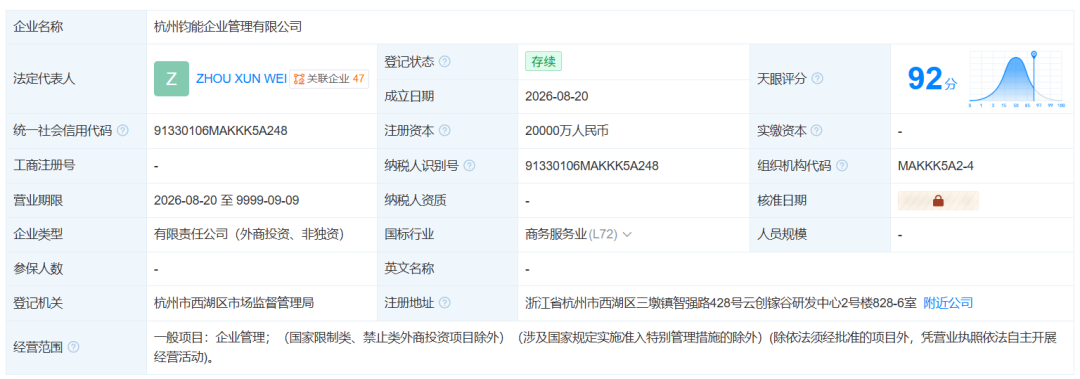Click help icon next to 登记状态
Viewport: 1080px width, 379px height.
click(445, 61)
